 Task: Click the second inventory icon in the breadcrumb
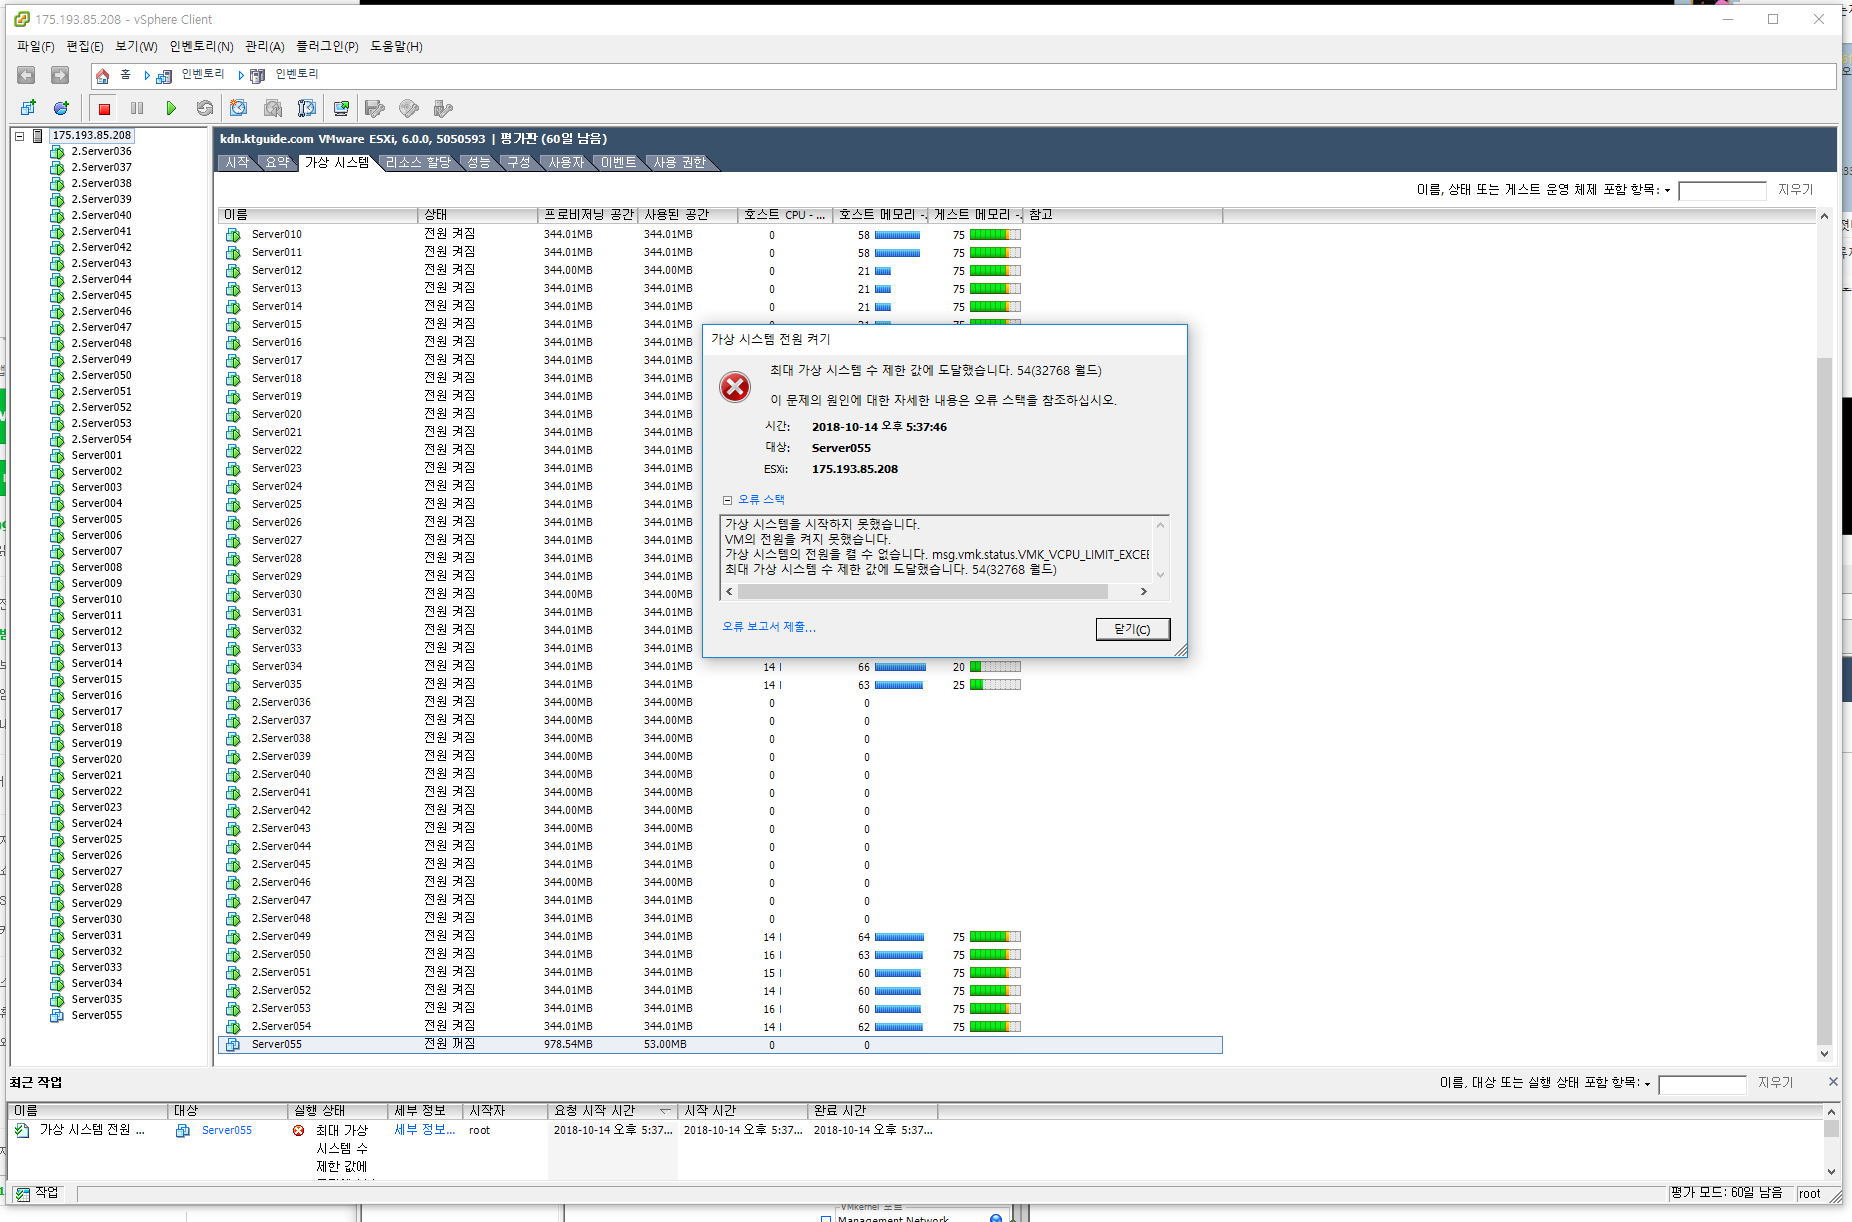[258, 76]
